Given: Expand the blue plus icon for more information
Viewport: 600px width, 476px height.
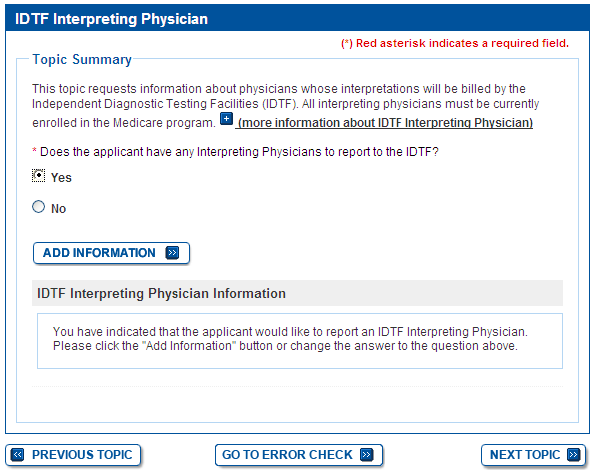Looking at the screenshot, I should [226, 120].
